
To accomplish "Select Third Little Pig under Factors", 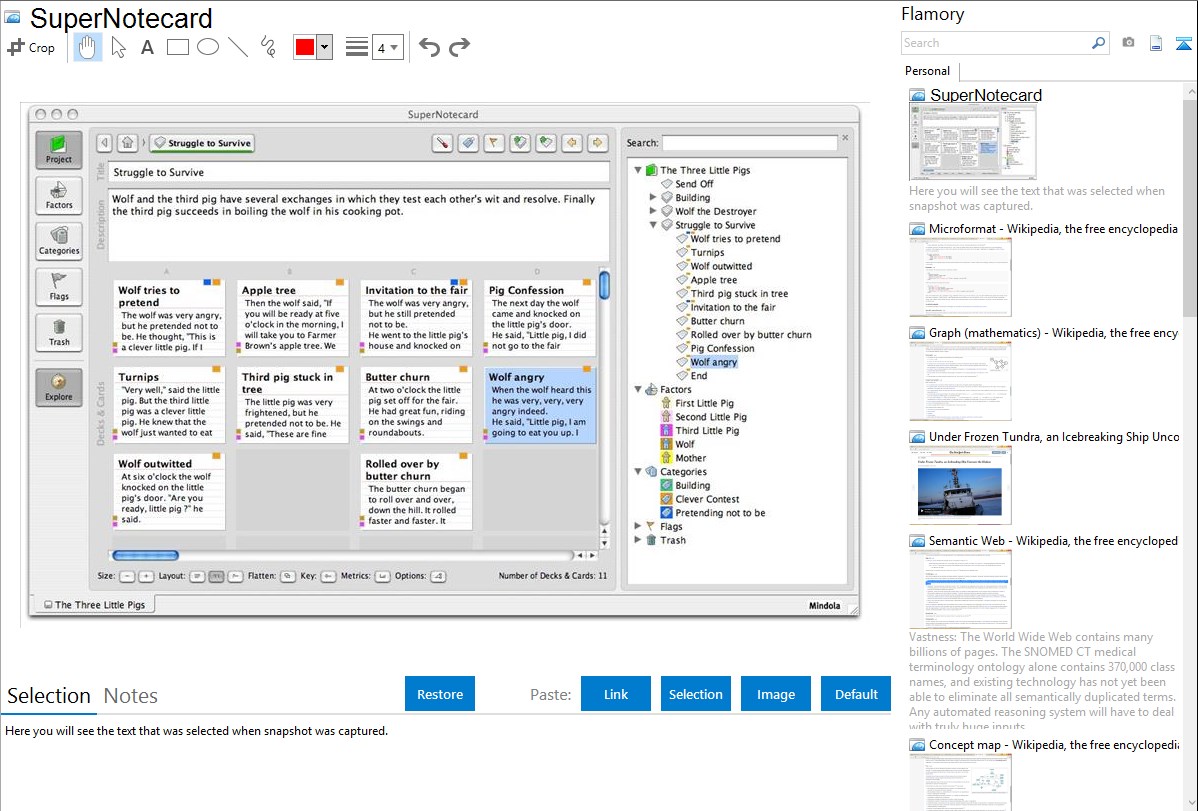I will tap(700, 430).
